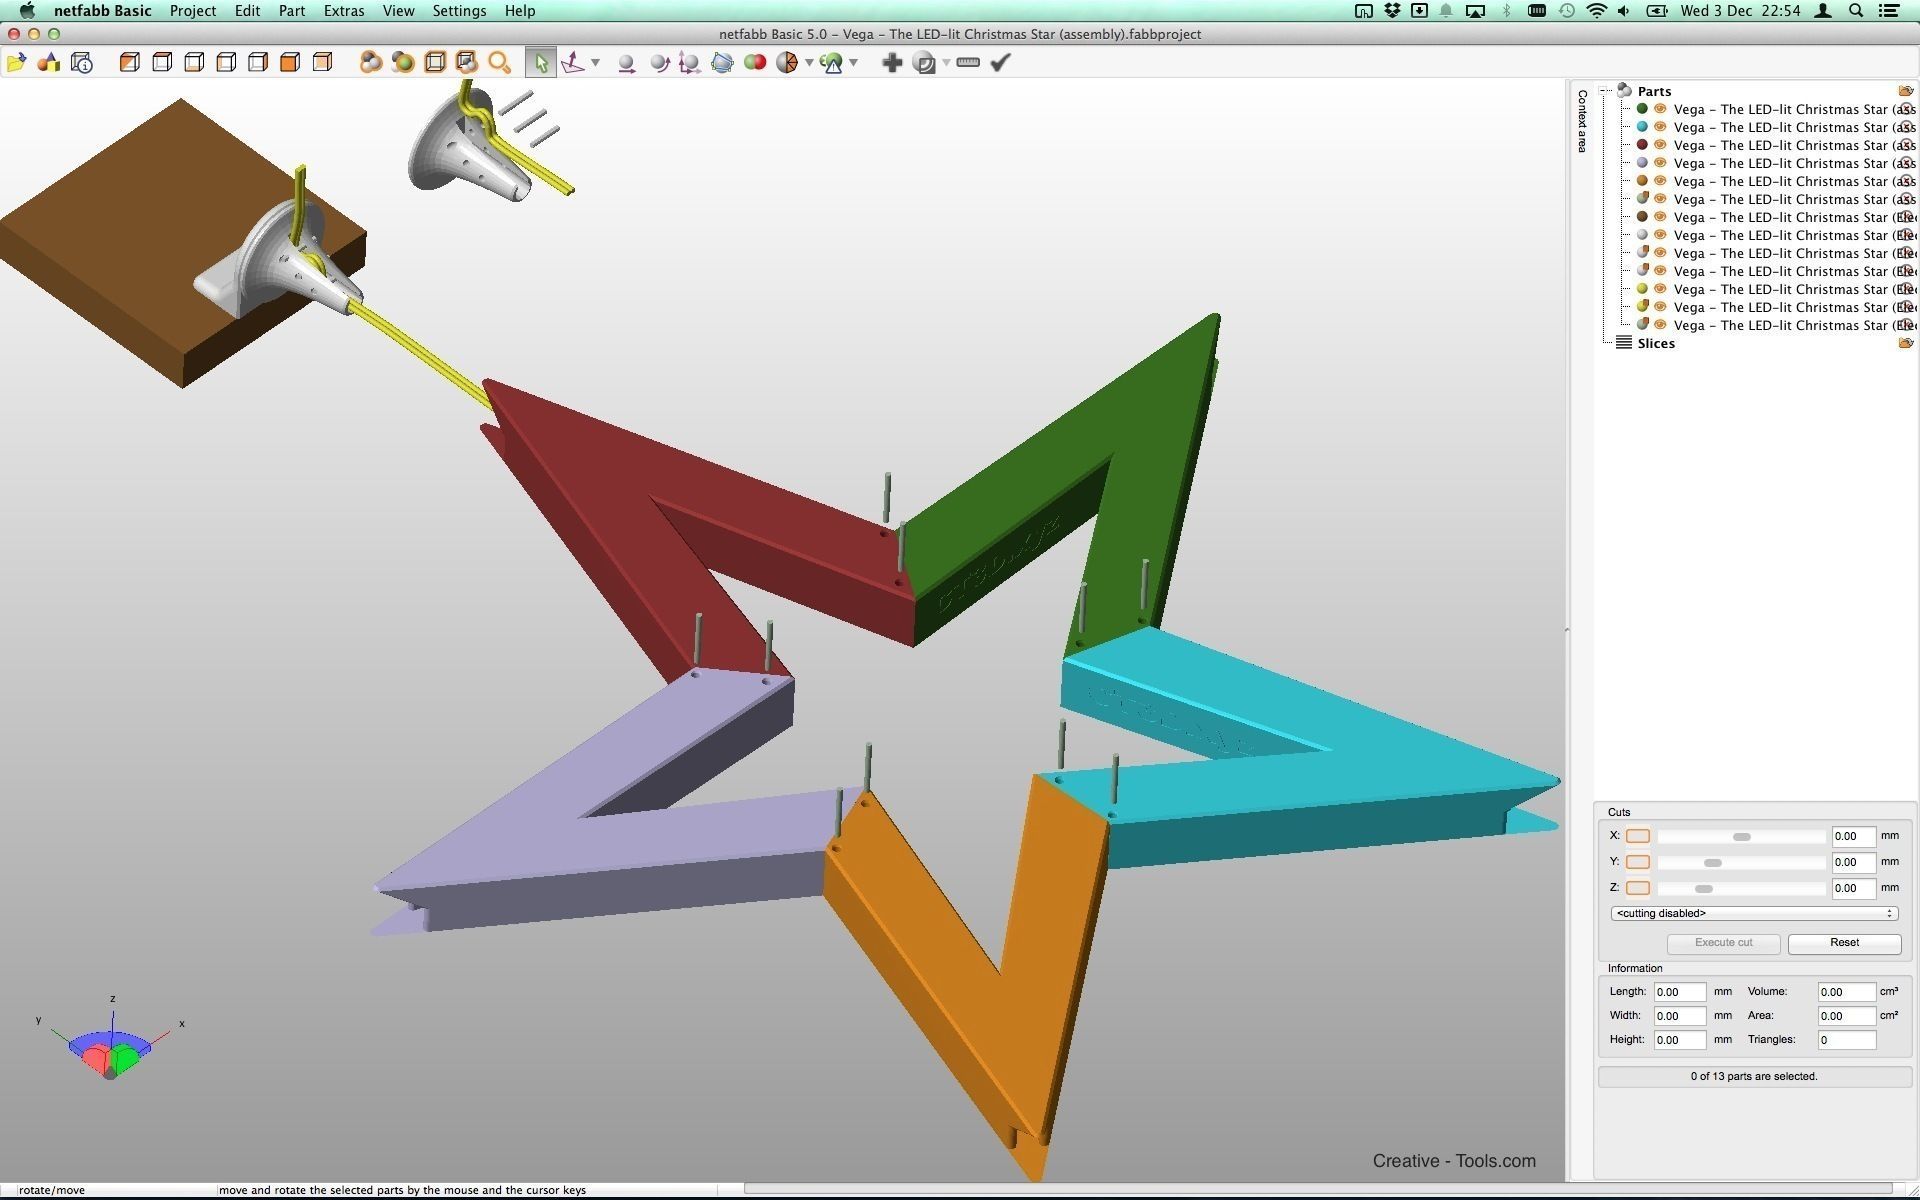The height and width of the screenshot is (1200, 1920).
Task: Open the Extras menu
Action: coord(343,11)
